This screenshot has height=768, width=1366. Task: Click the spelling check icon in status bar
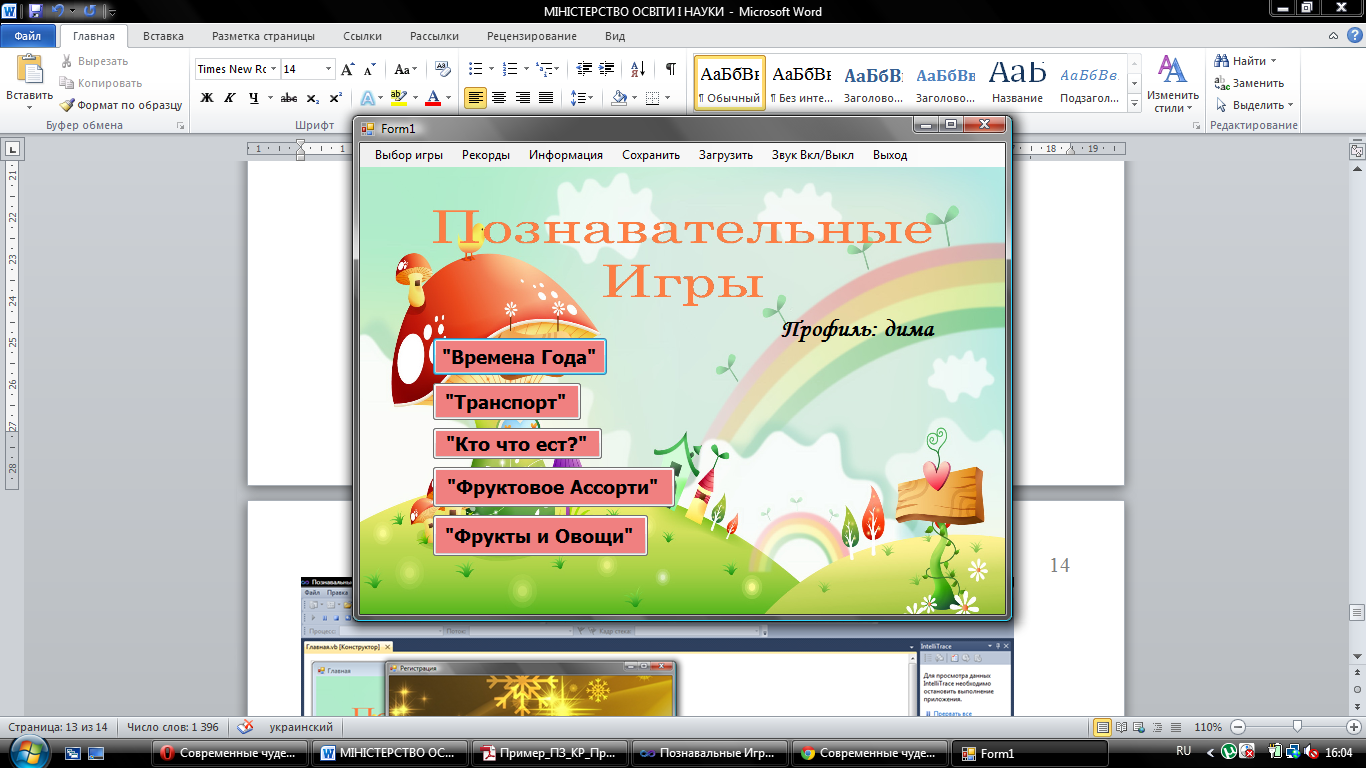(x=245, y=727)
